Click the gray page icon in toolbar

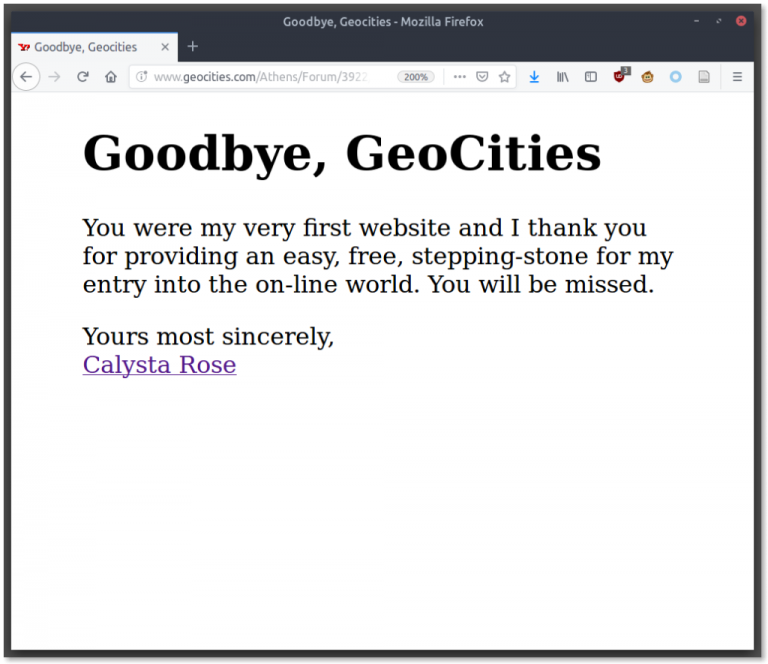704,77
